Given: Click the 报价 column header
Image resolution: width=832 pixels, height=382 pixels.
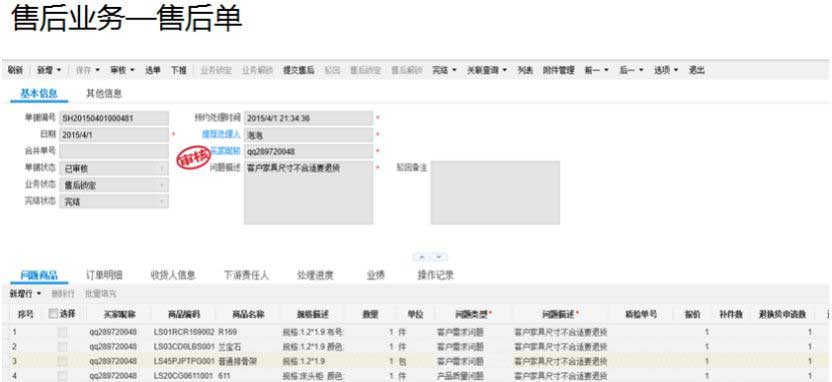Looking at the screenshot, I should tap(692, 314).
